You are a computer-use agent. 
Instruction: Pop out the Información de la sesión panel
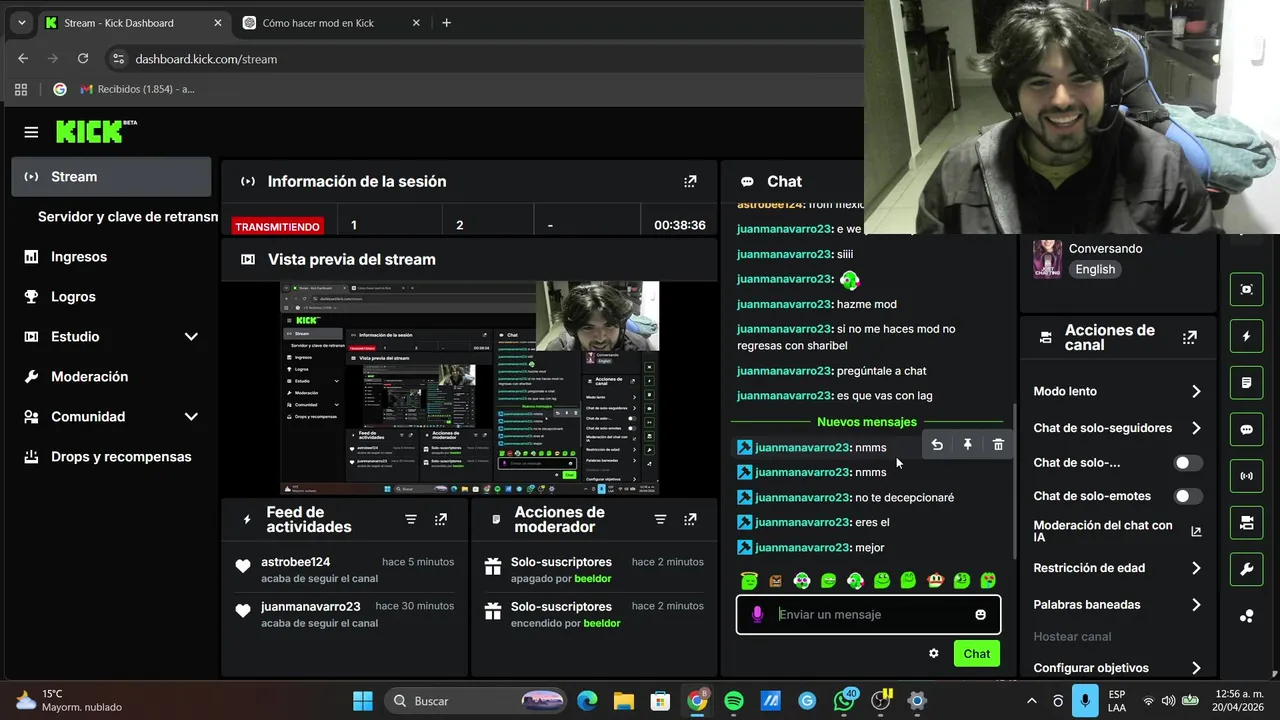tap(690, 181)
